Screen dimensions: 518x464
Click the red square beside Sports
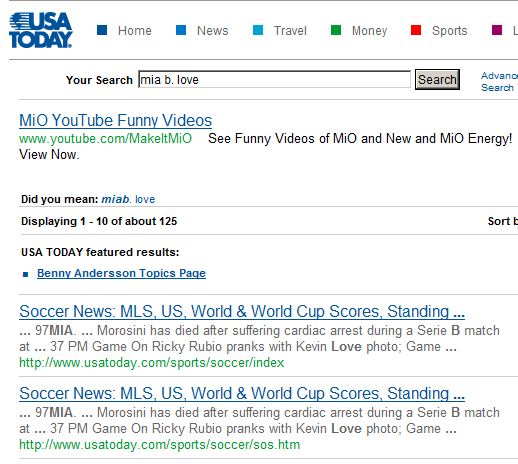point(416,30)
